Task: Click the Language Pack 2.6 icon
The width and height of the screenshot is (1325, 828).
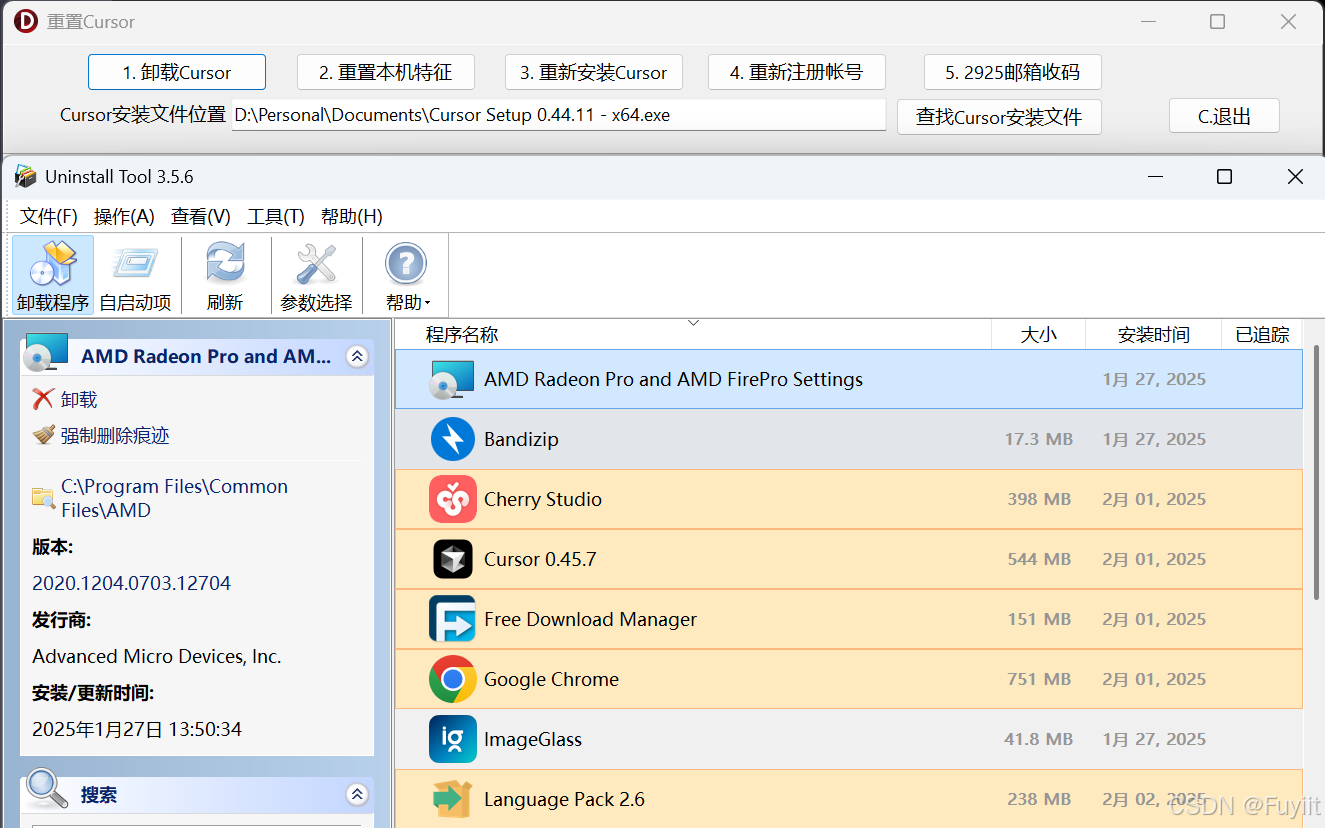Action: [x=452, y=799]
